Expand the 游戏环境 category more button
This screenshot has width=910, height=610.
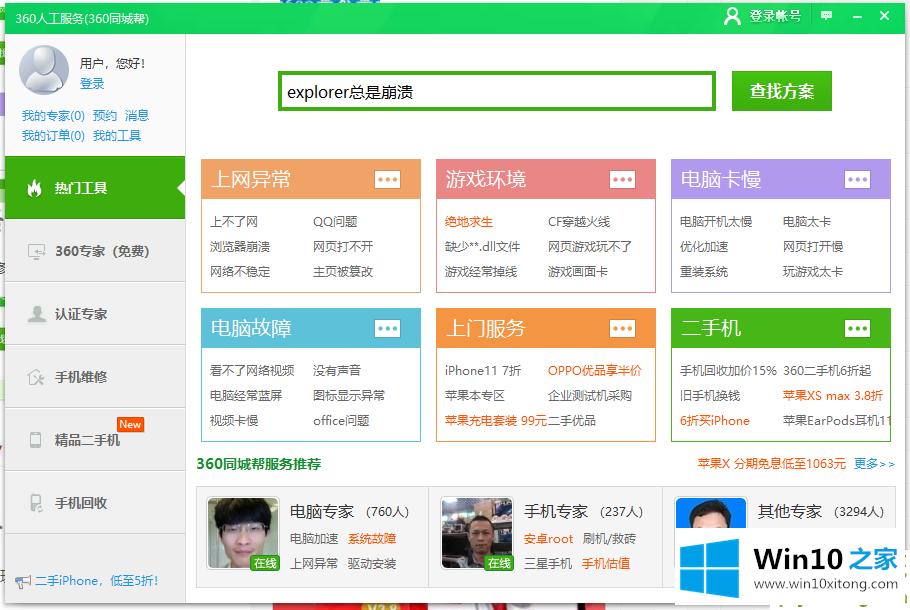(622, 180)
